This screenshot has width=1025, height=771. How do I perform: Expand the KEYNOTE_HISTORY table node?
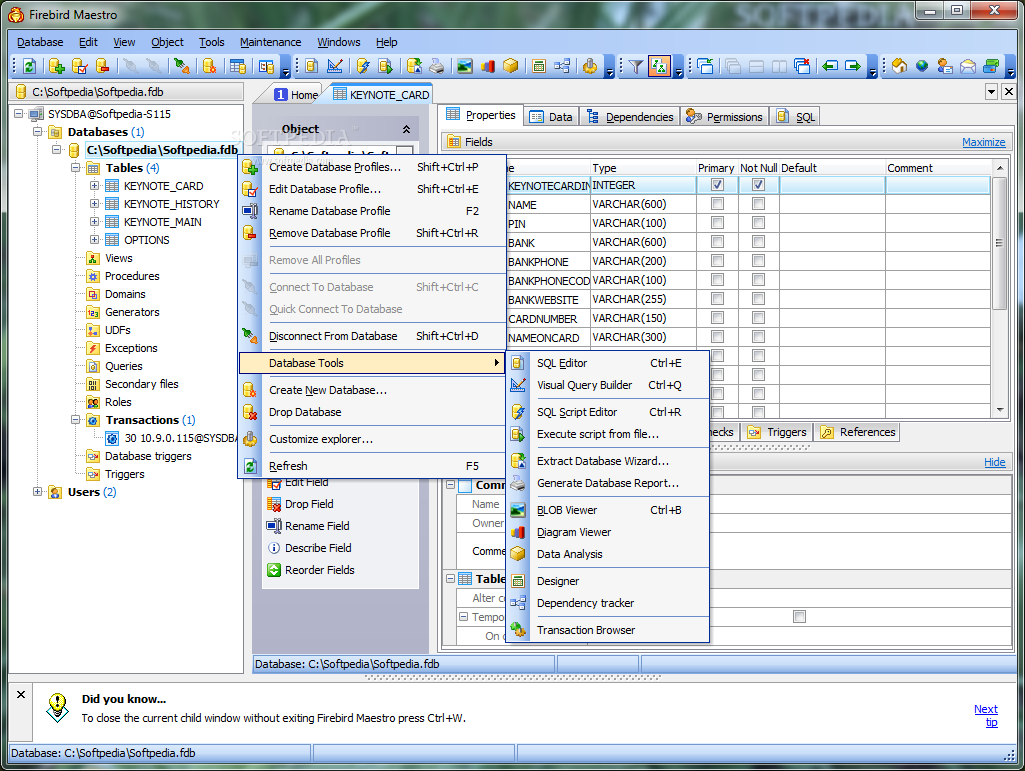95,204
